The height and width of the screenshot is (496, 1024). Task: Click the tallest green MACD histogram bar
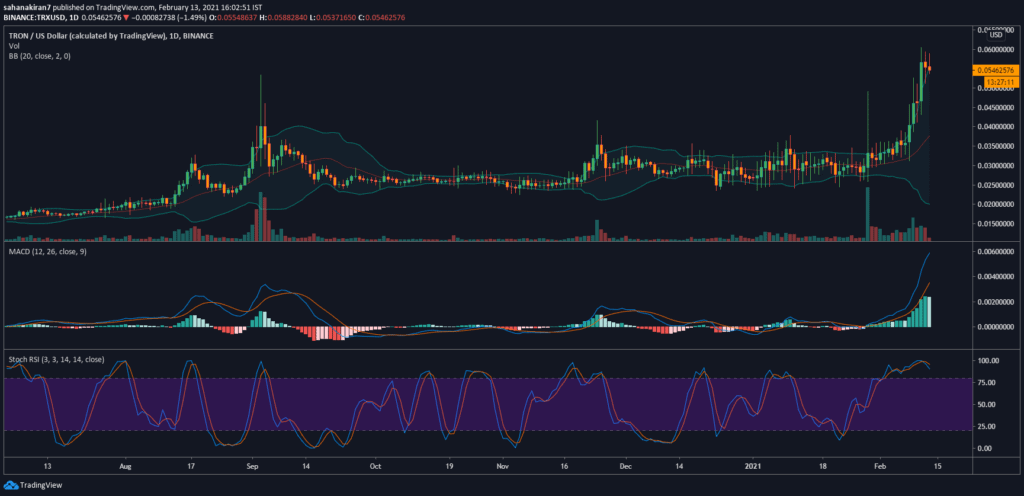click(x=929, y=311)
